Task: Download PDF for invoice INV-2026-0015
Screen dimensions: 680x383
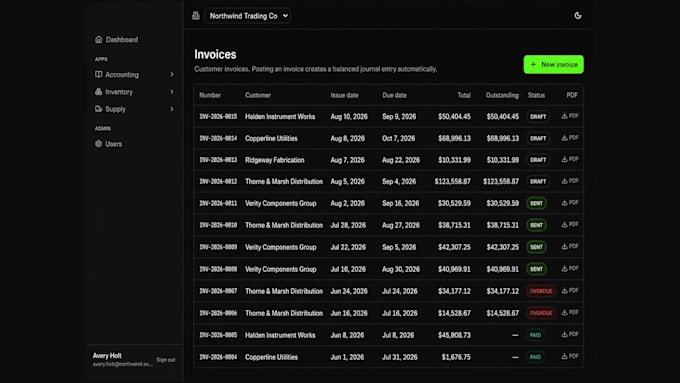Action: click(570, 116)
